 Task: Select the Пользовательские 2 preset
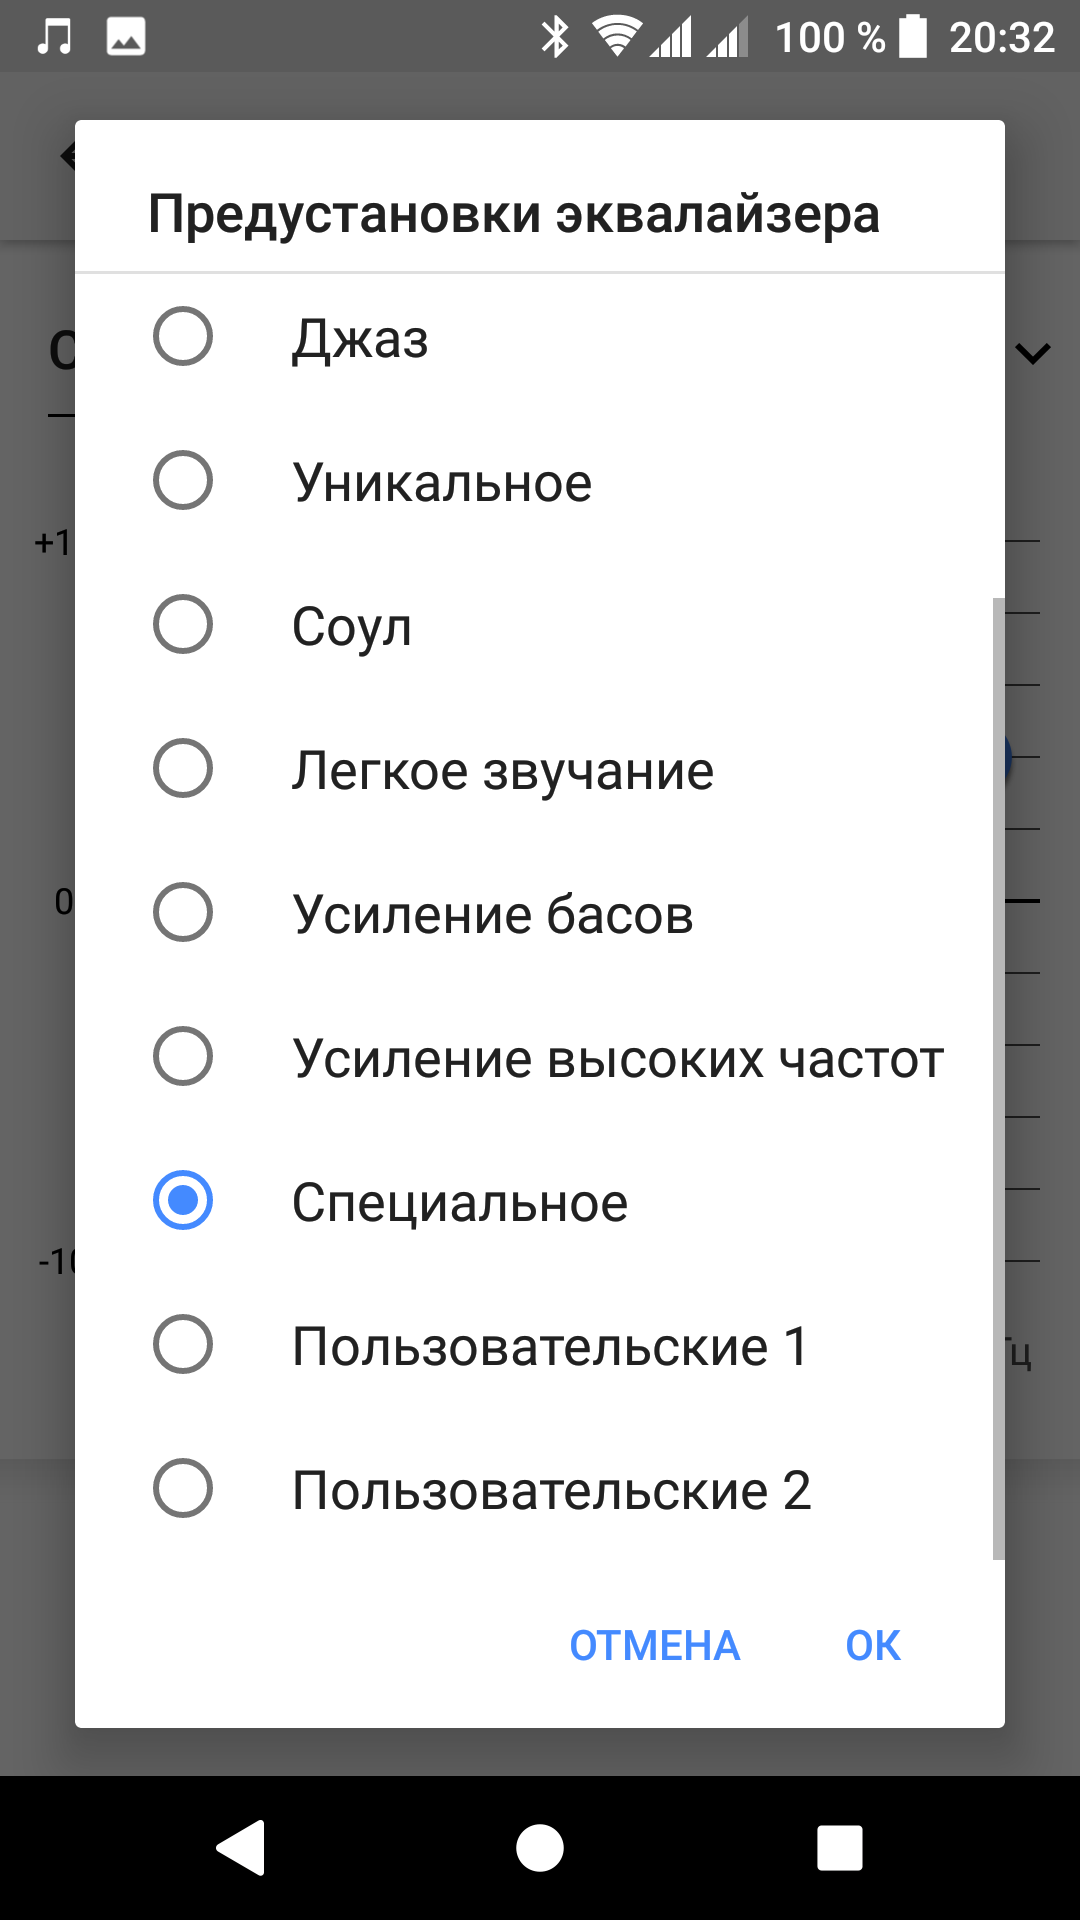[183, 1489]
